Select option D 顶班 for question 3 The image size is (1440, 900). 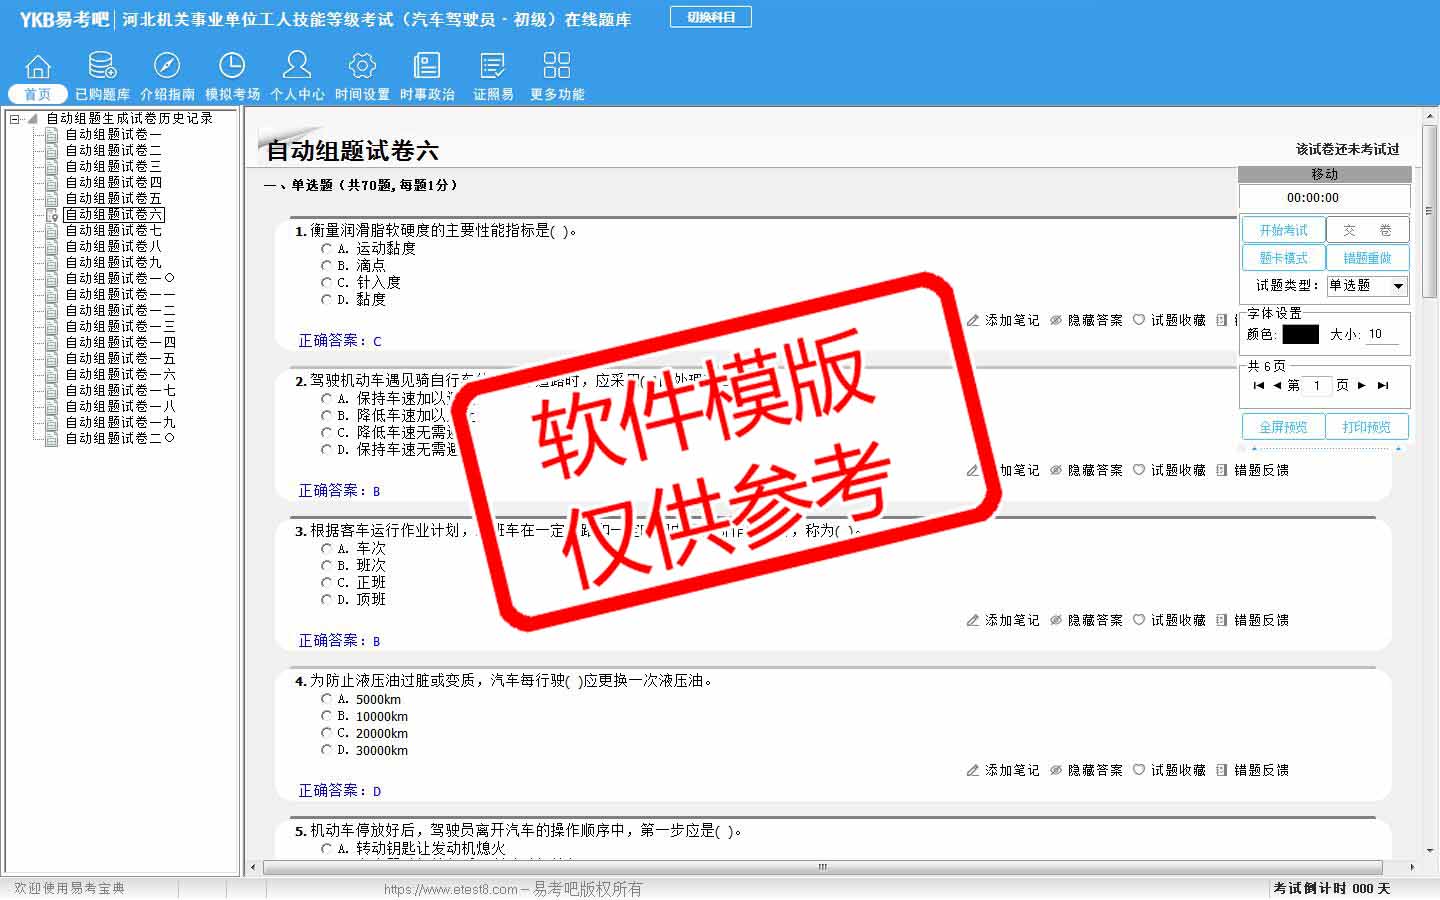click(327, 599)
